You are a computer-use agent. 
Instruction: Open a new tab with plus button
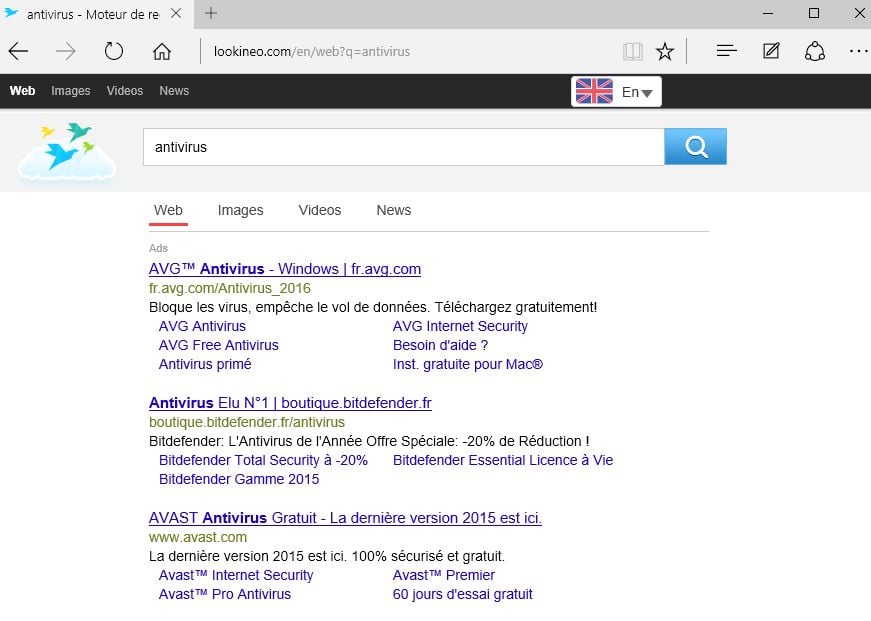tap(211, 13)
